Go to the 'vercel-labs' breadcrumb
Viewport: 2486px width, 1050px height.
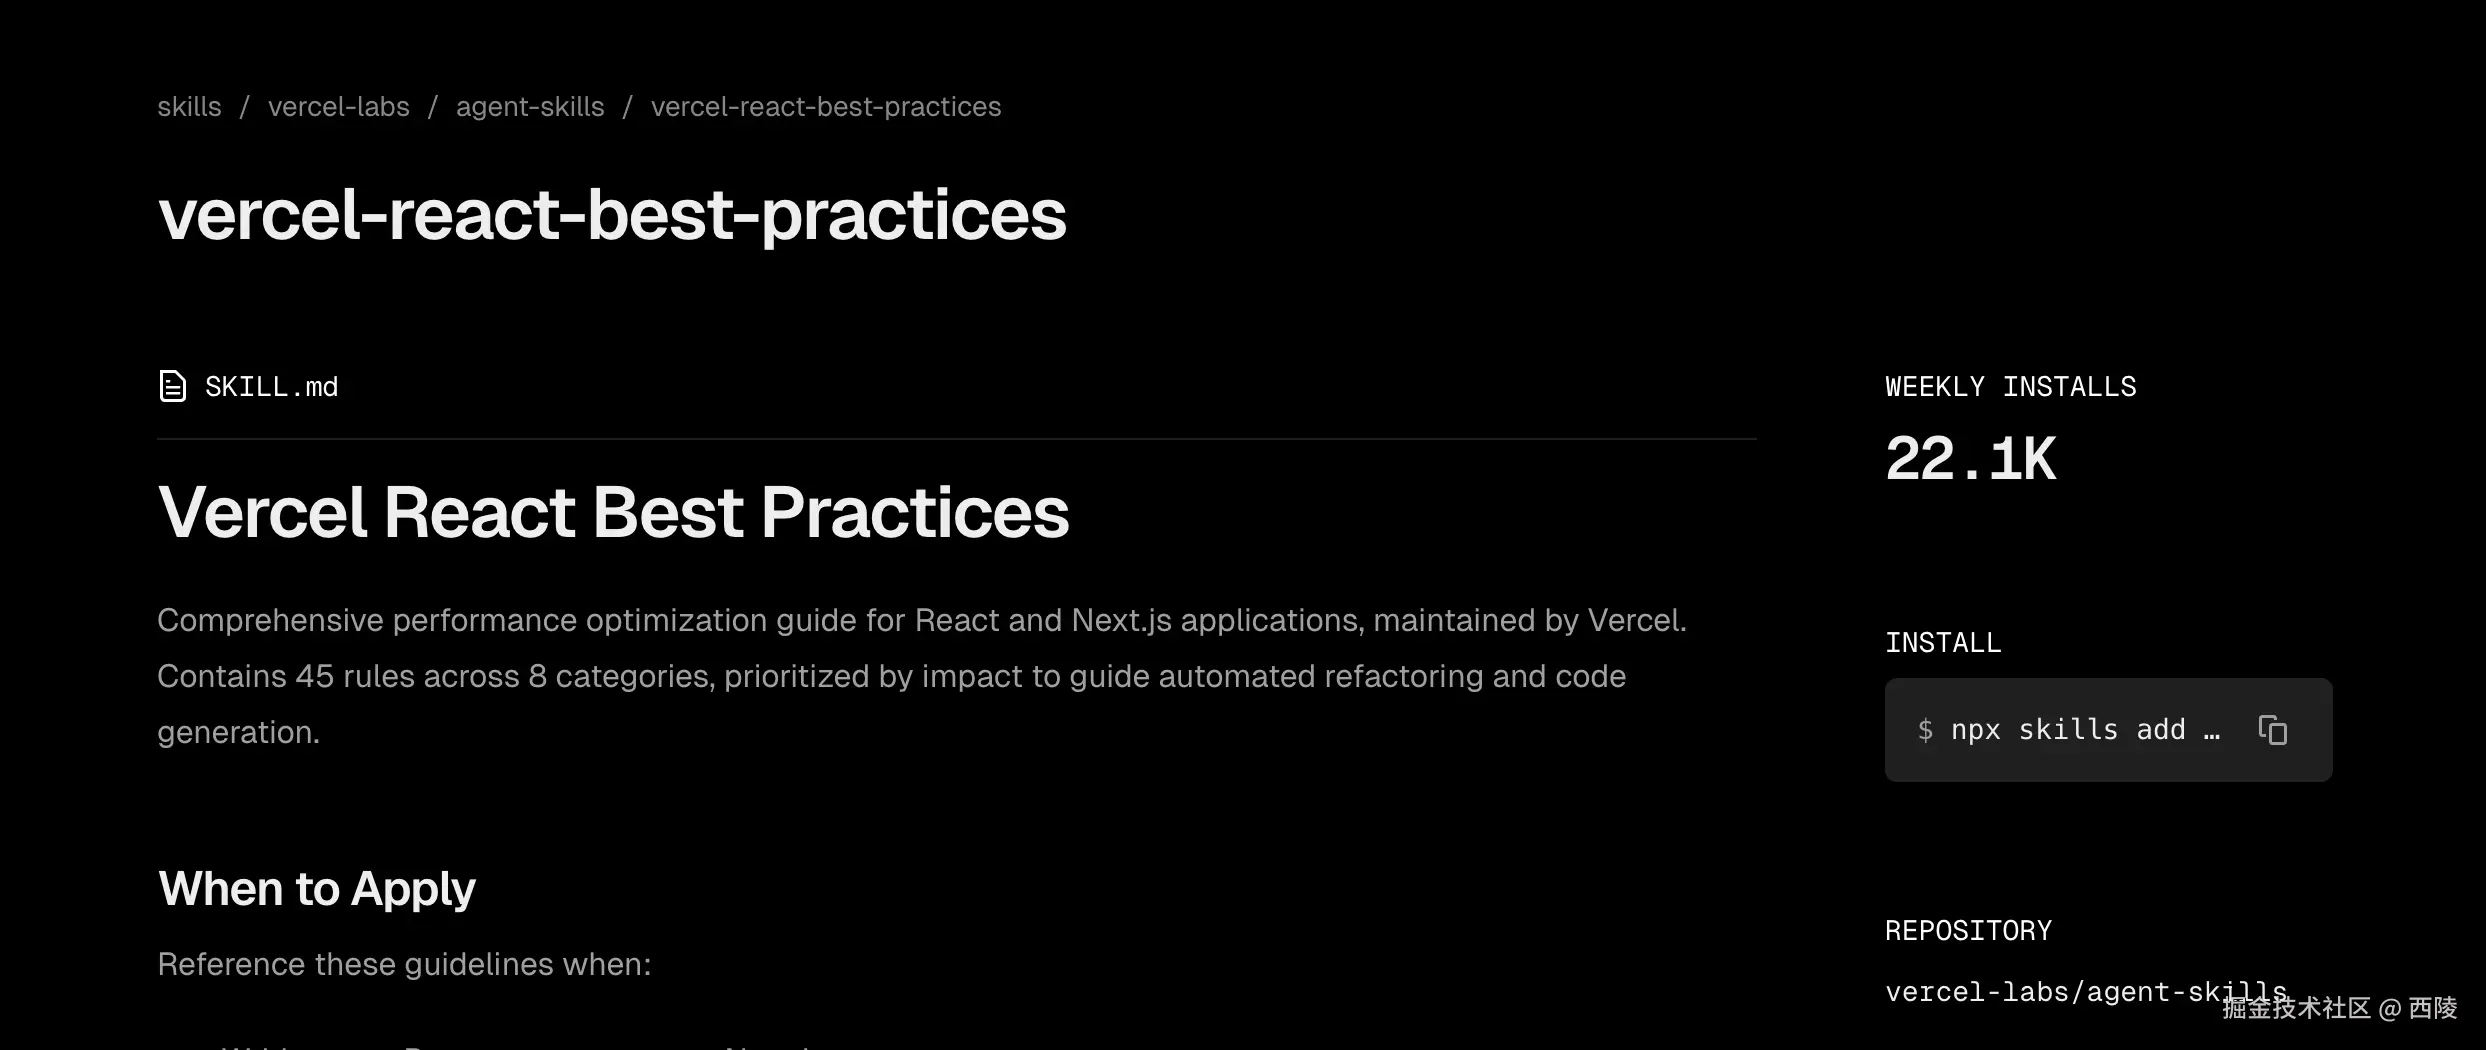[338, 107]
